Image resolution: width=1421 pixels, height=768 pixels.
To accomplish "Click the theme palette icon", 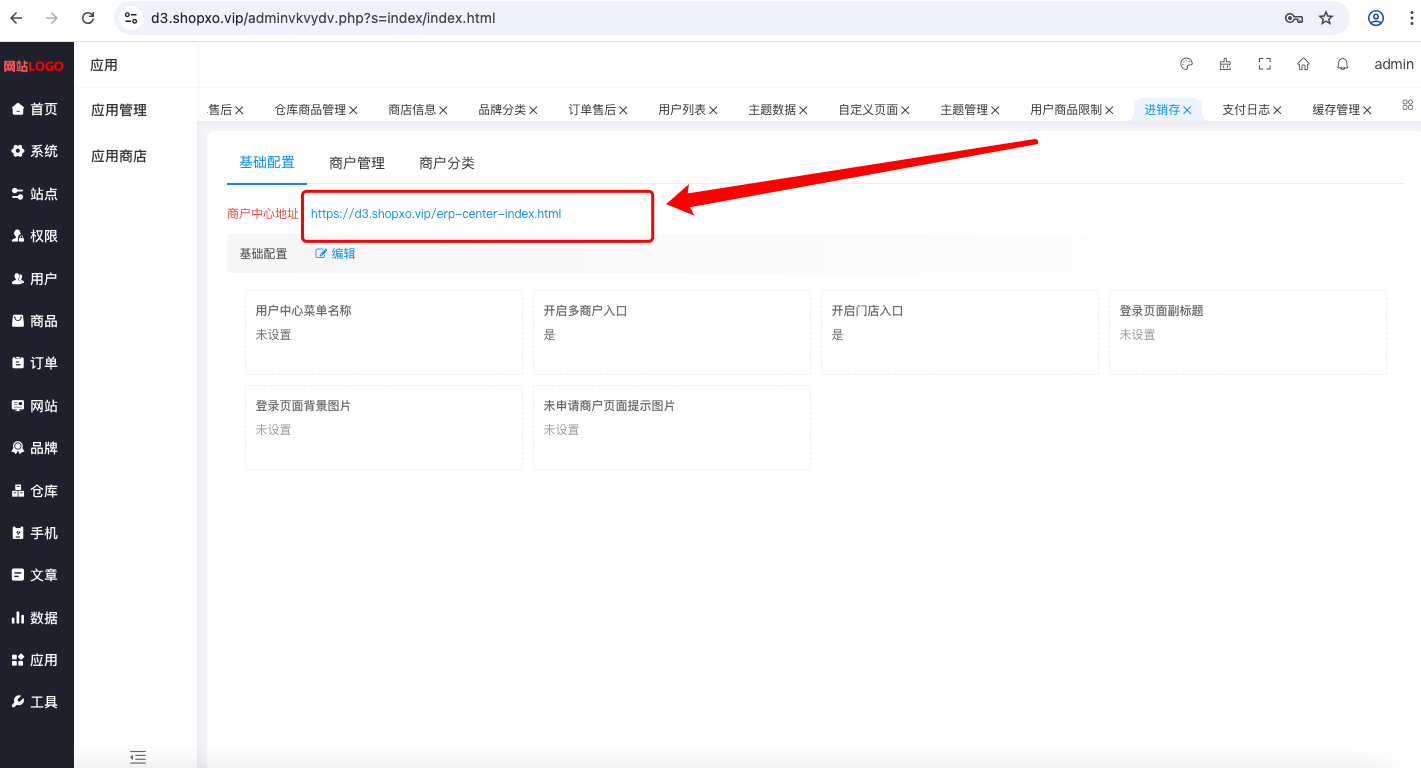I will (1187, 64).
